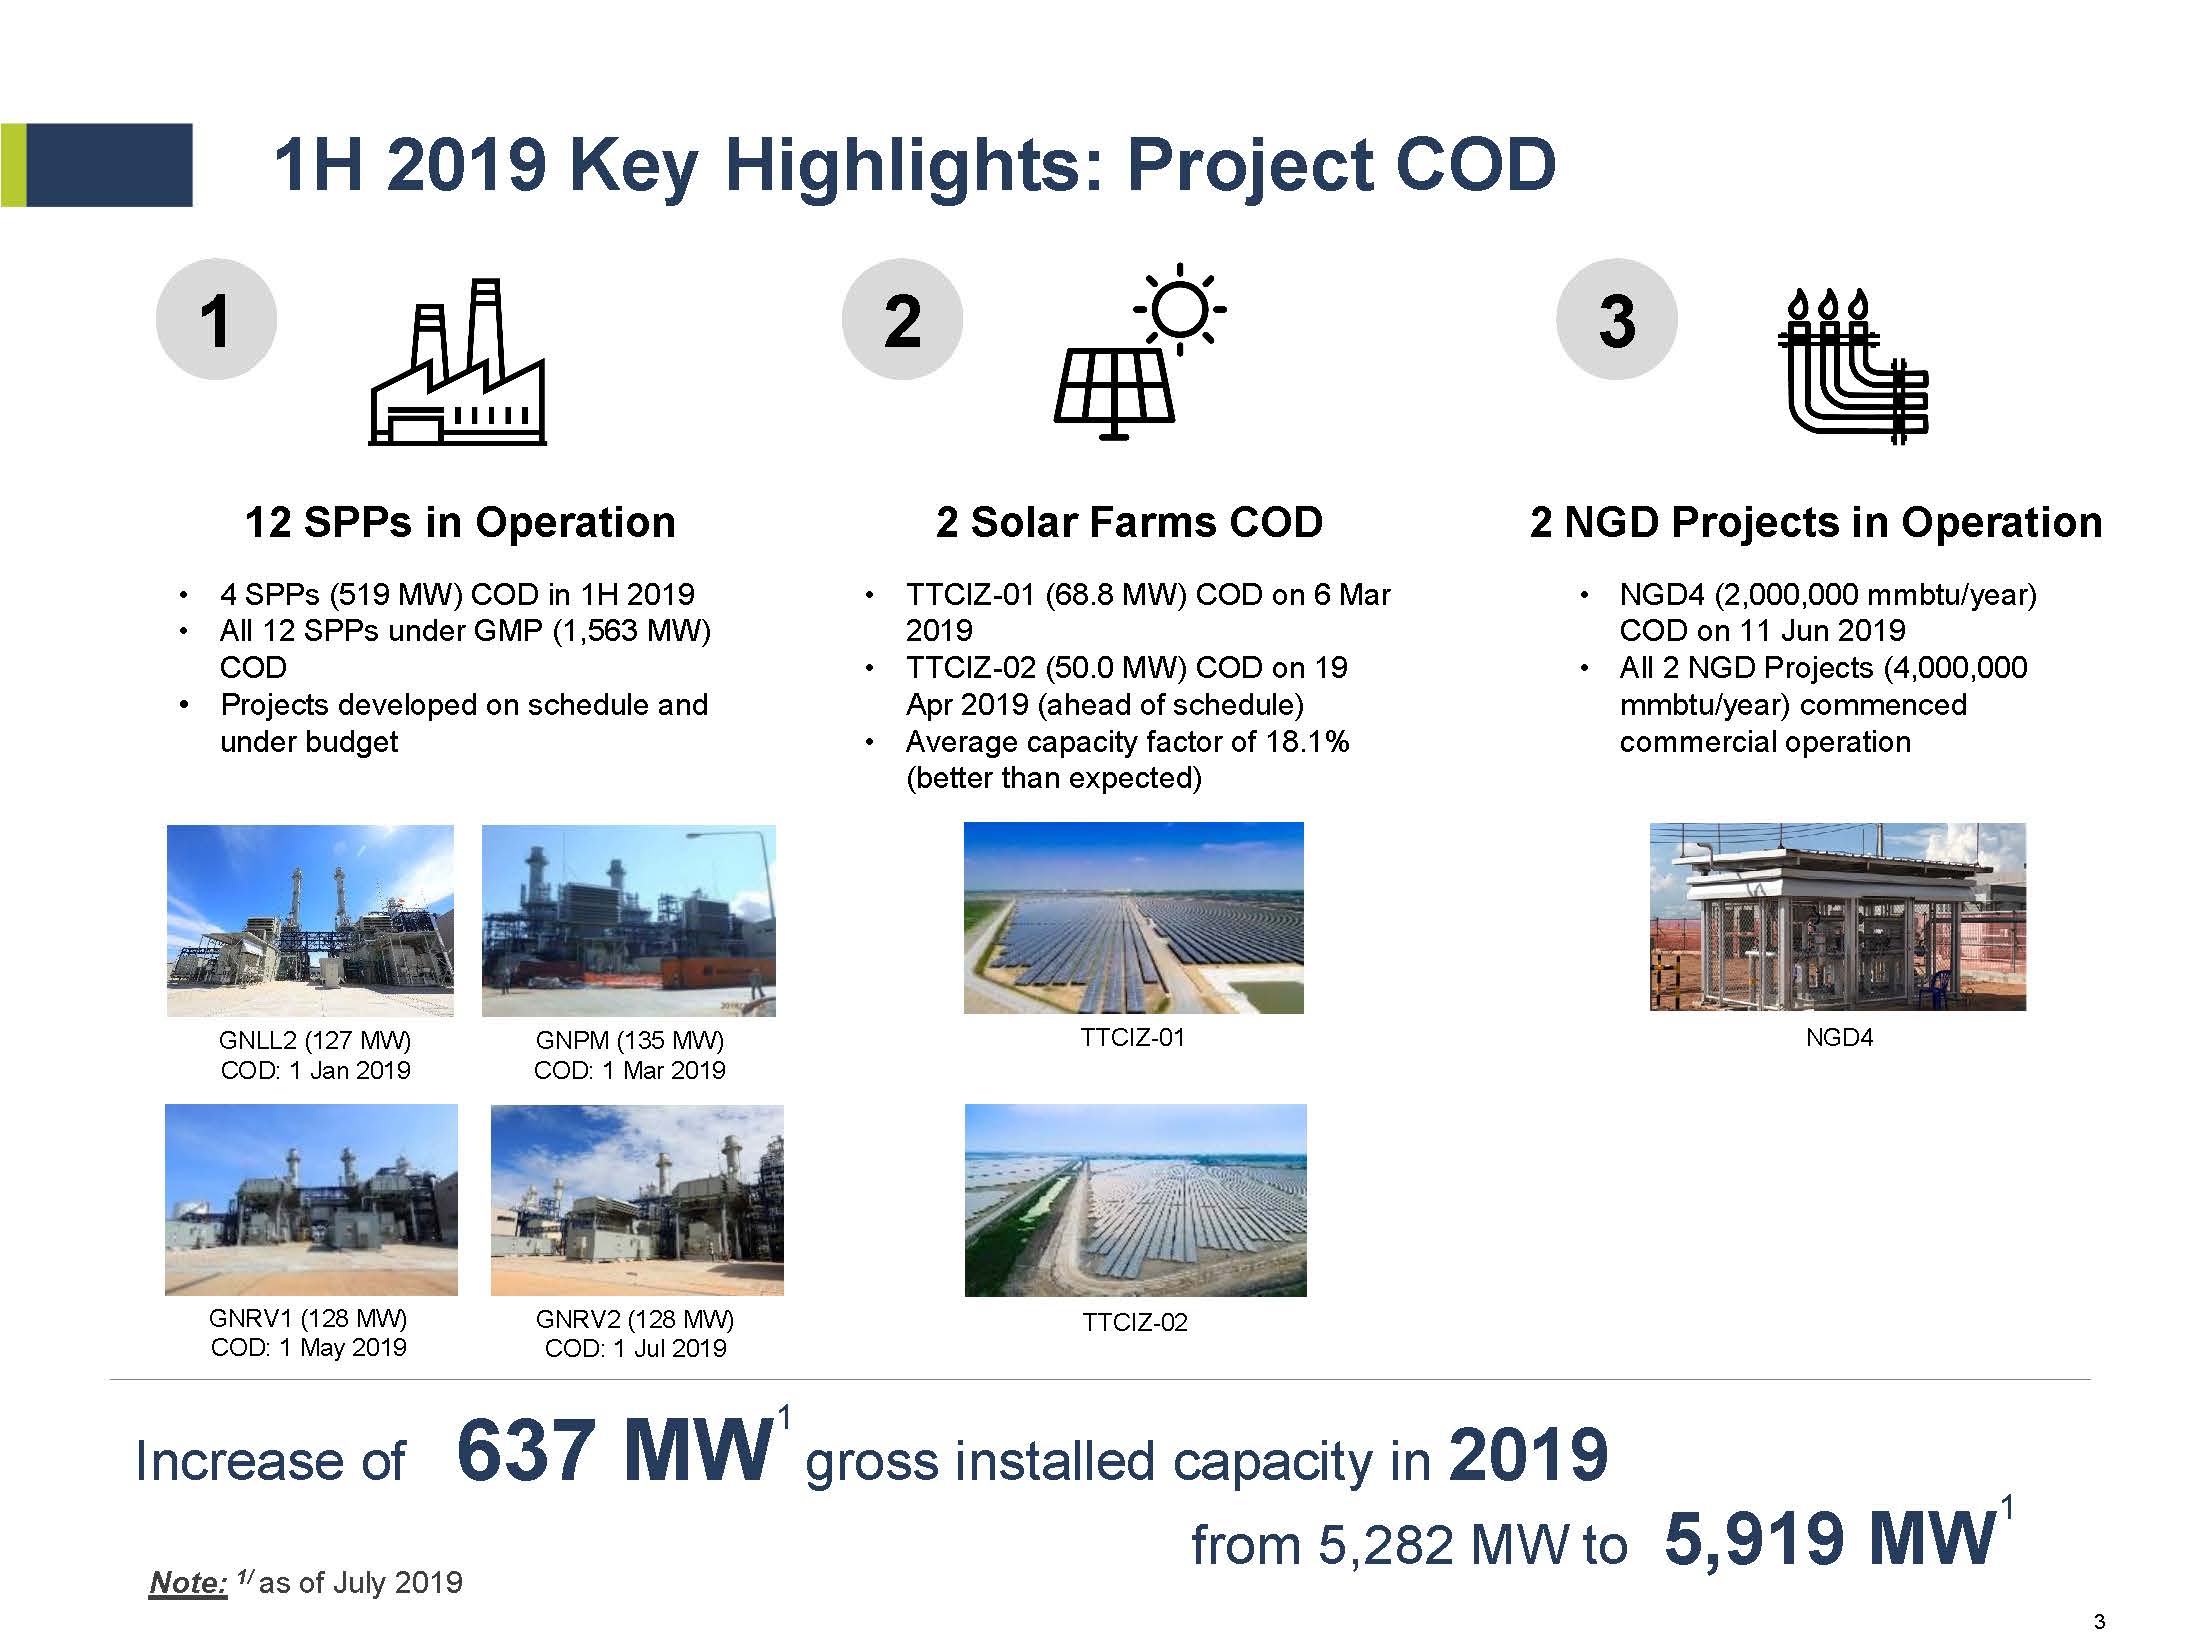Select heading '2 NGD Projects in Operation'

[x=1816, y=523]
